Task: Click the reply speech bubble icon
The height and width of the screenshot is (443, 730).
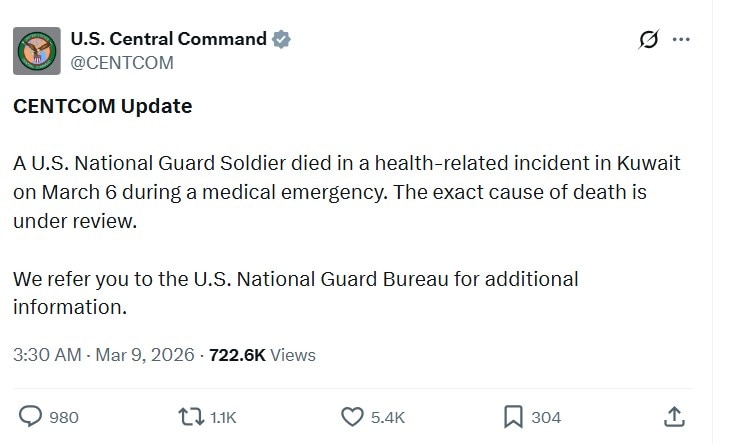Action: tap(31, 416)
